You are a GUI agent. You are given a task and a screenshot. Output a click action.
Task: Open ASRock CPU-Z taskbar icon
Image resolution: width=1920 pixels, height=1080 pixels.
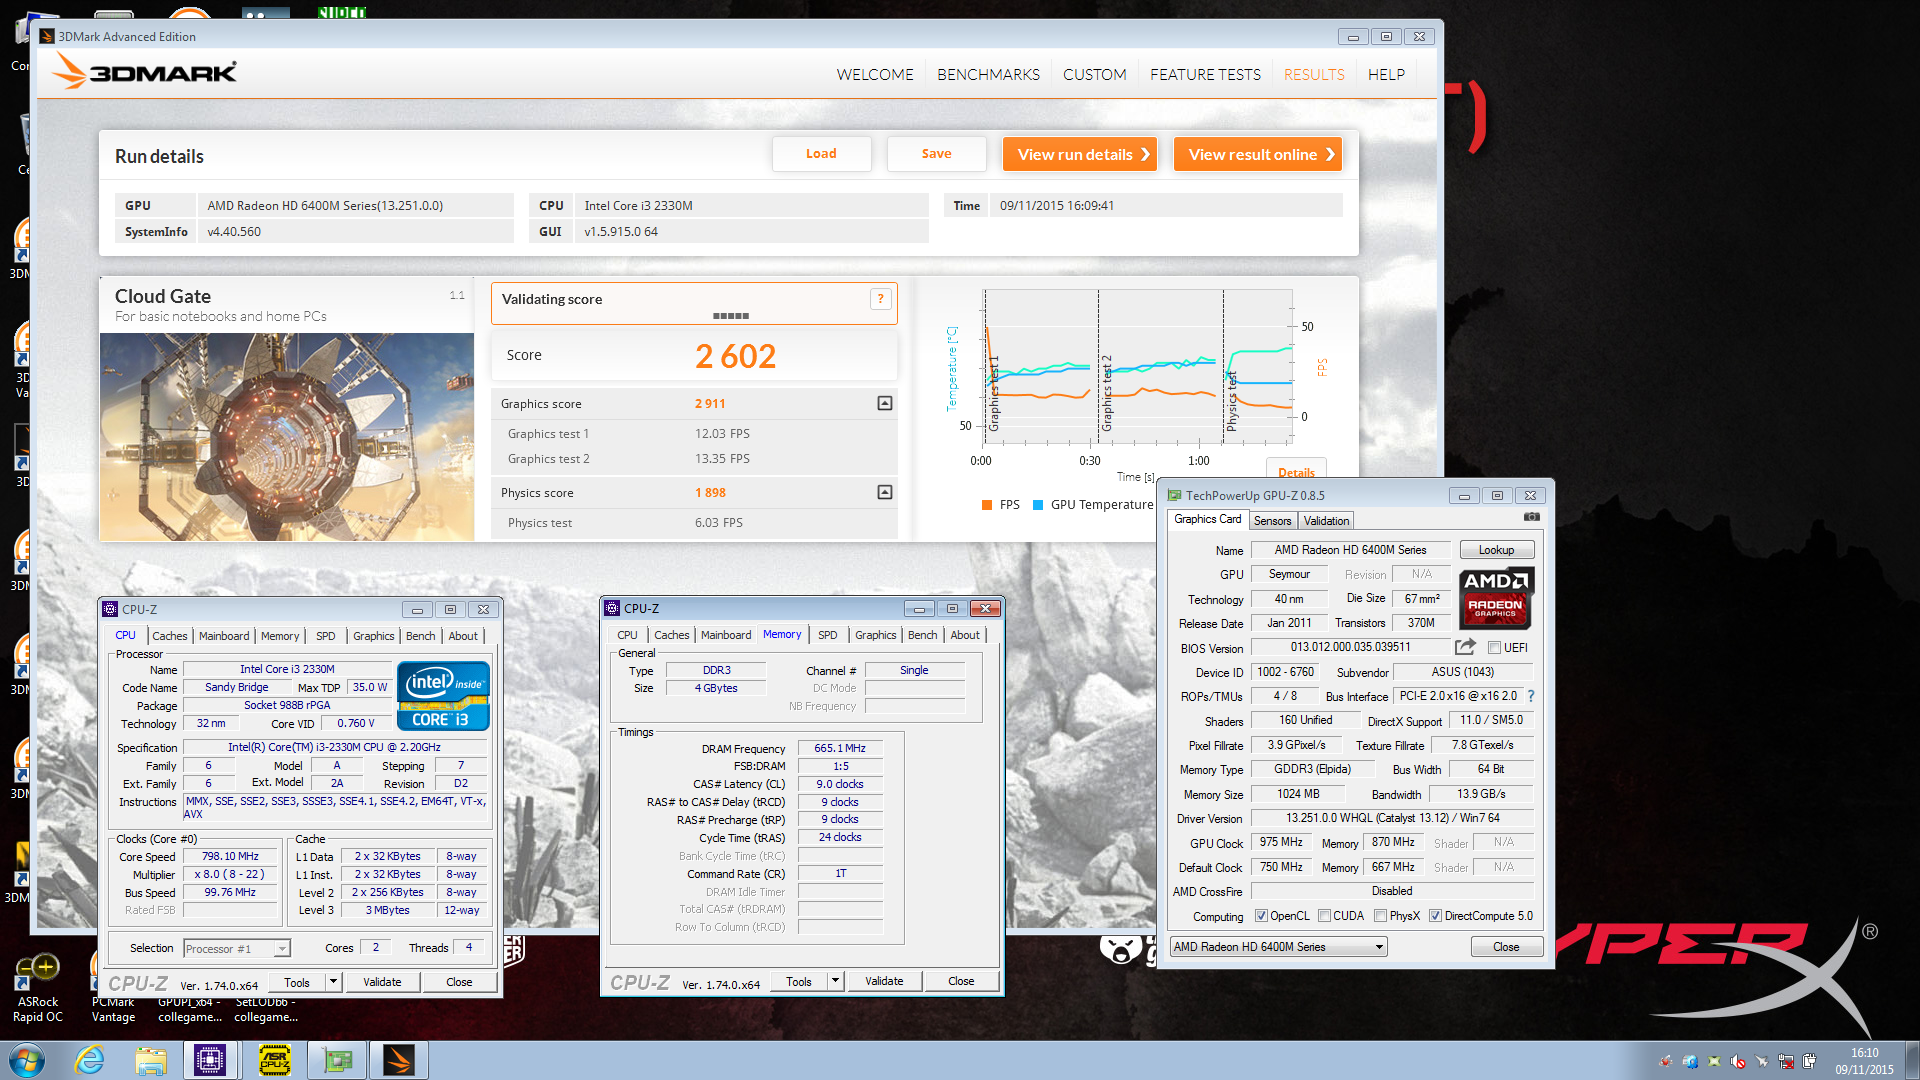coord(275,1060)
